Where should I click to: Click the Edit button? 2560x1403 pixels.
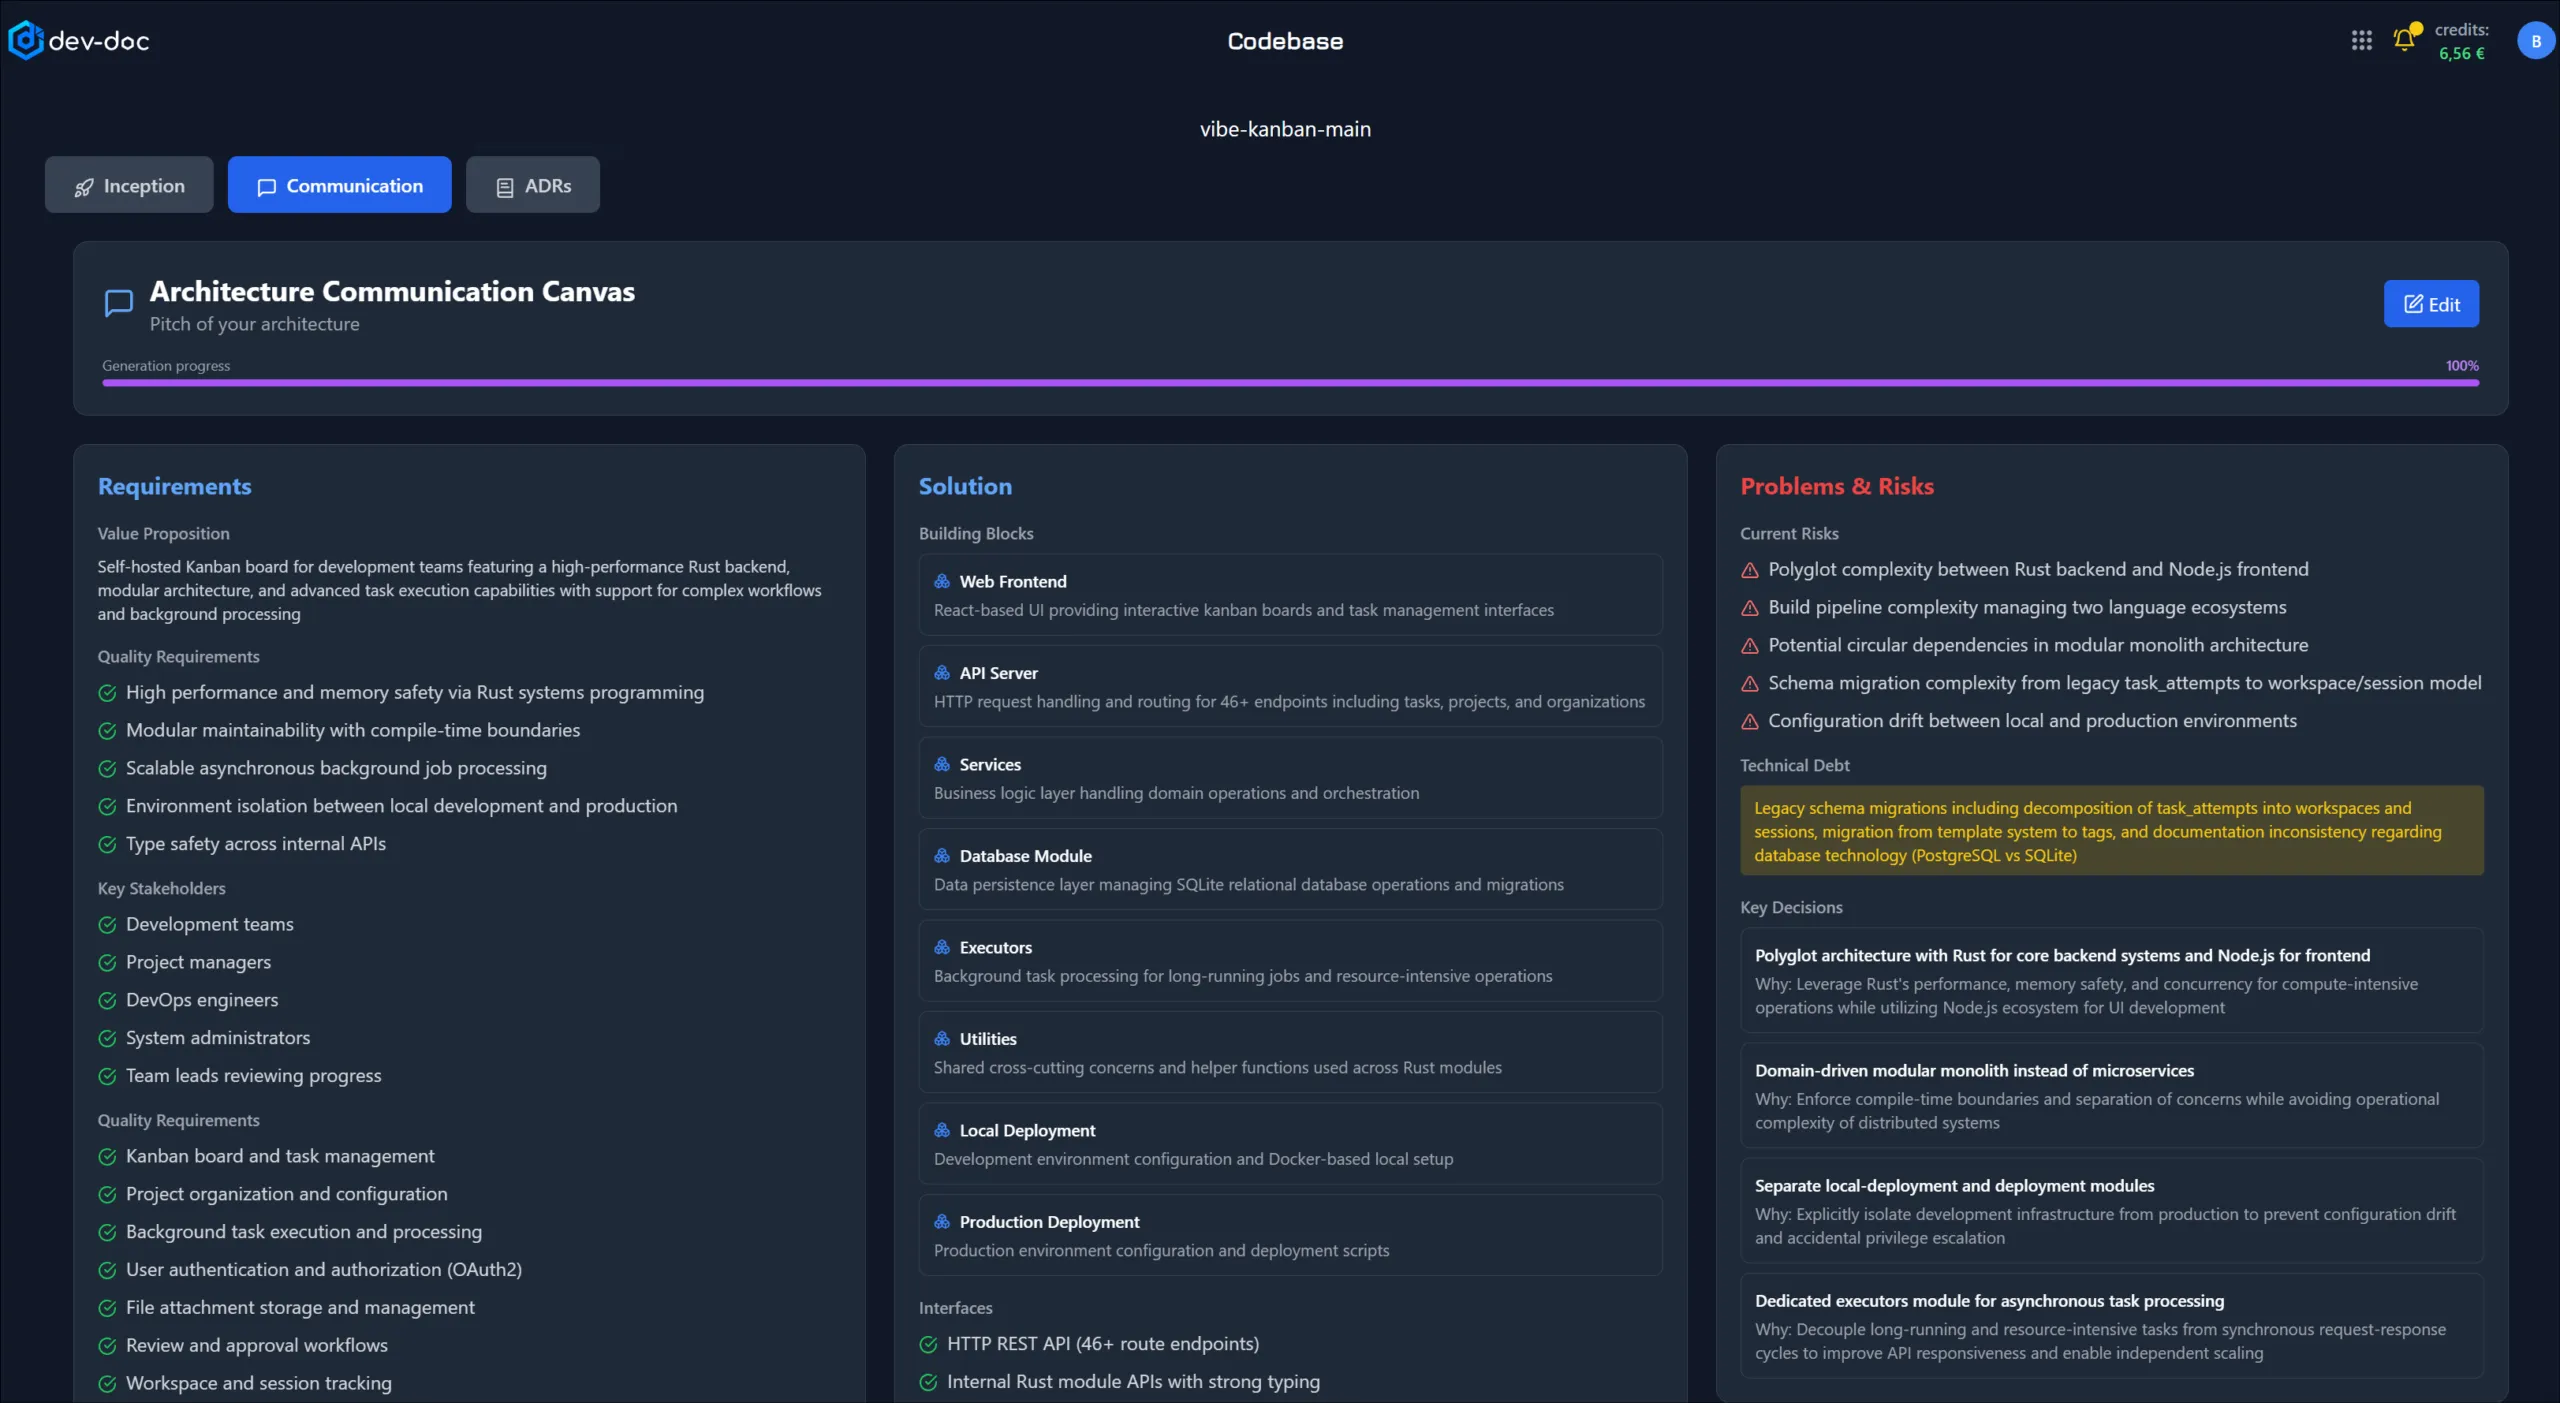(x=2431, y=304)
